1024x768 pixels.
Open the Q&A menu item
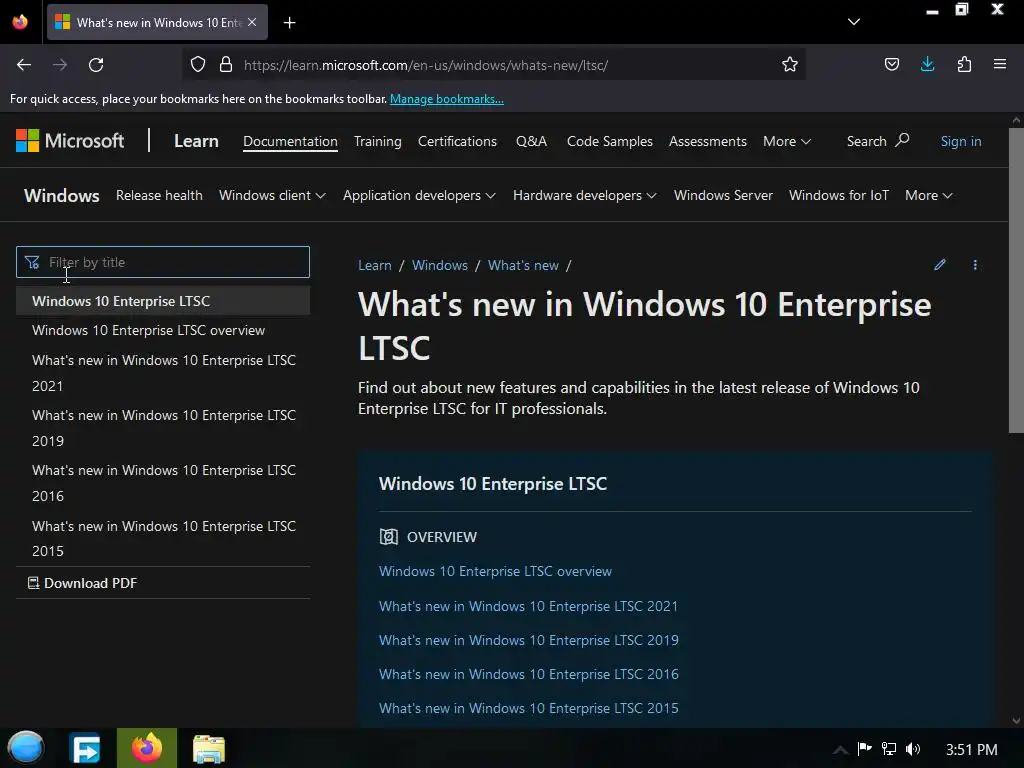531,141
